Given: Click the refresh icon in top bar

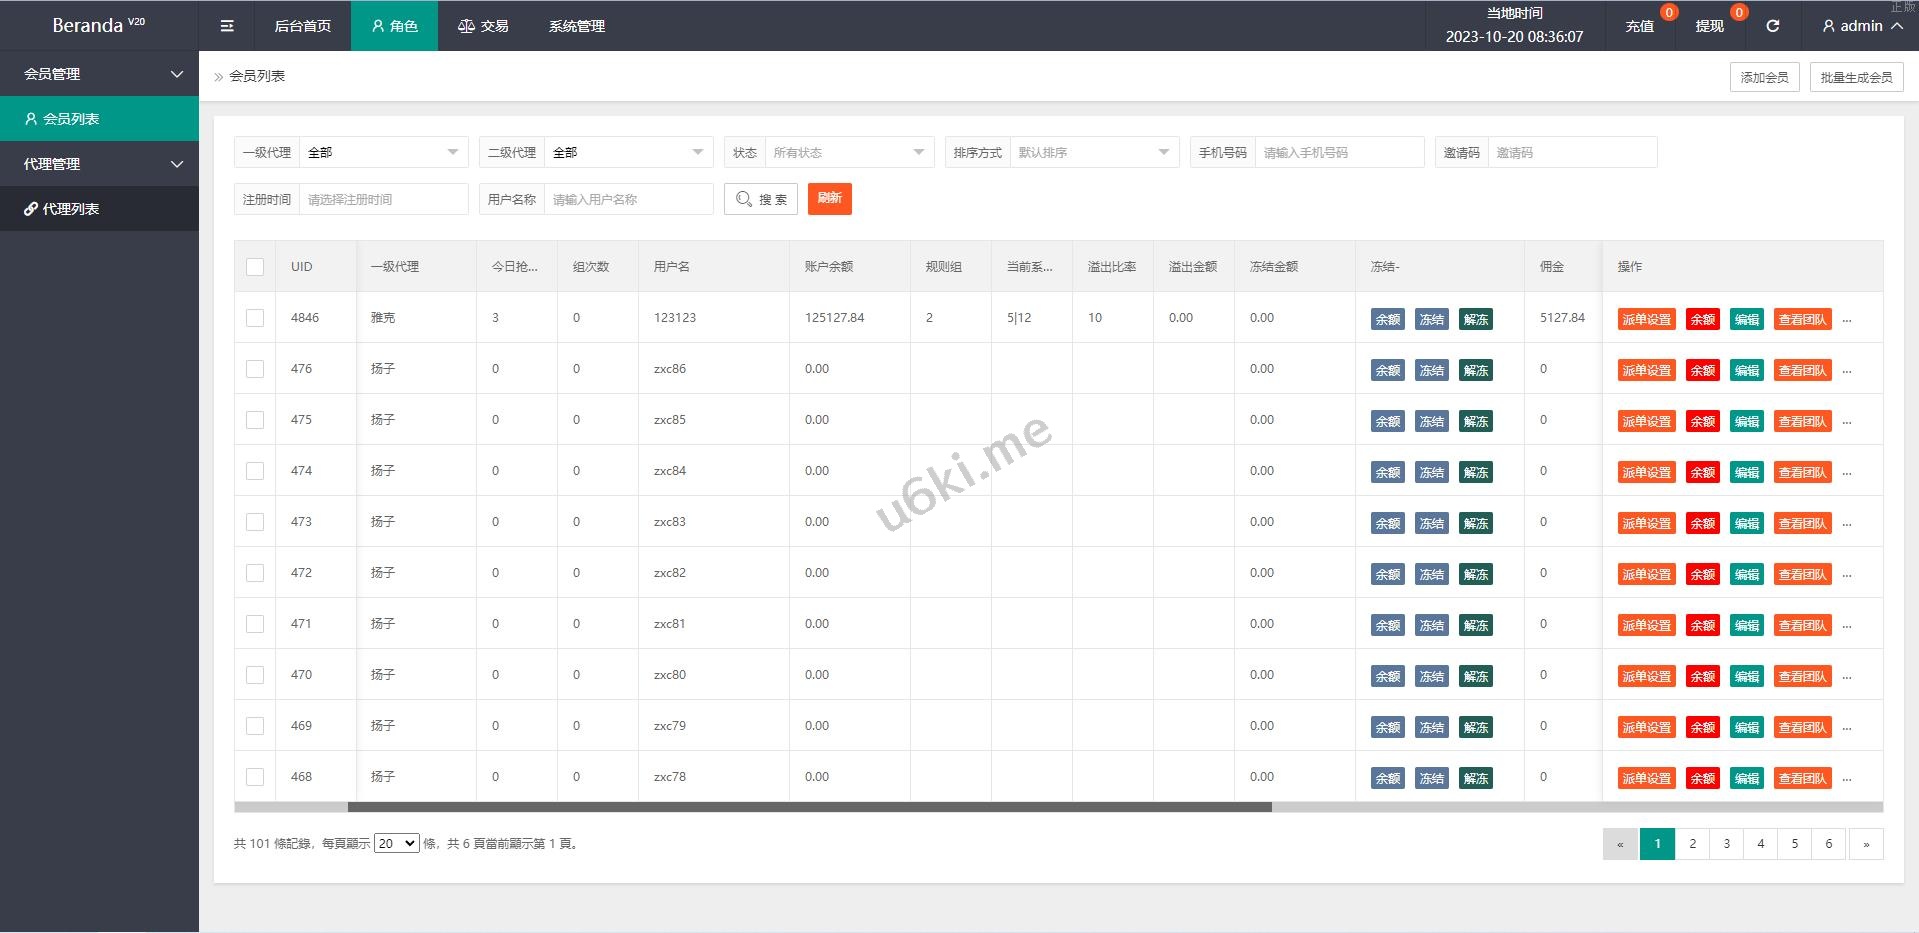Looking at the screenshot, I should click(1772, 26).
